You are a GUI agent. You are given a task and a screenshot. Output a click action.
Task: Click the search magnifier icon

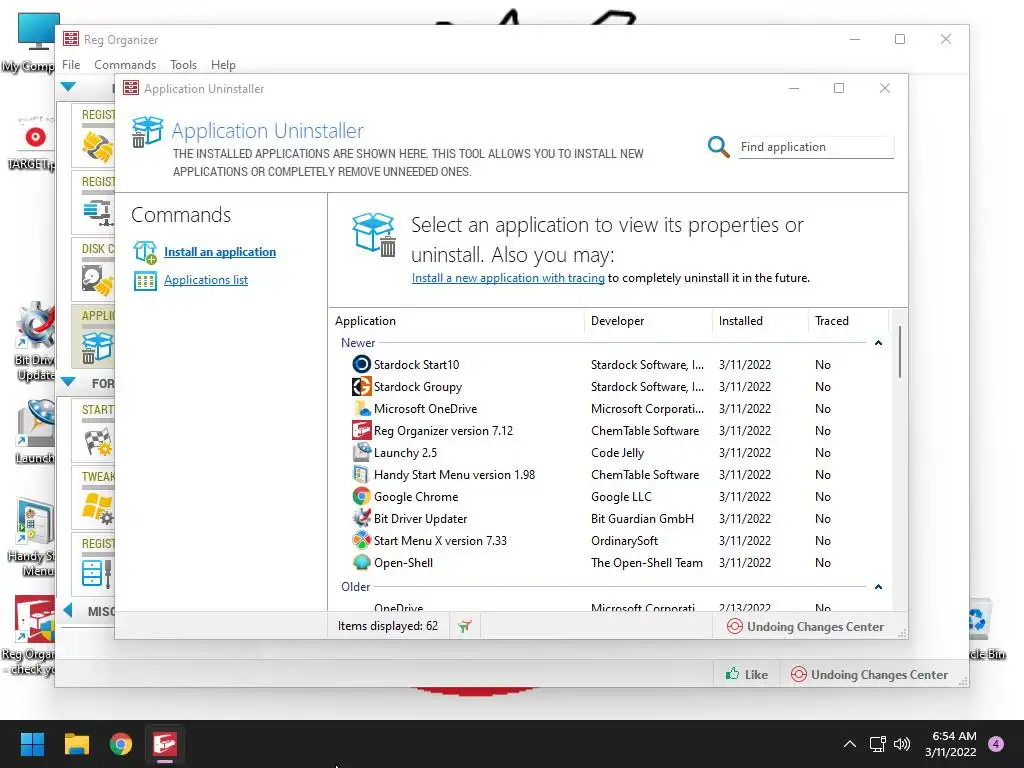click(x=718, y=147)
